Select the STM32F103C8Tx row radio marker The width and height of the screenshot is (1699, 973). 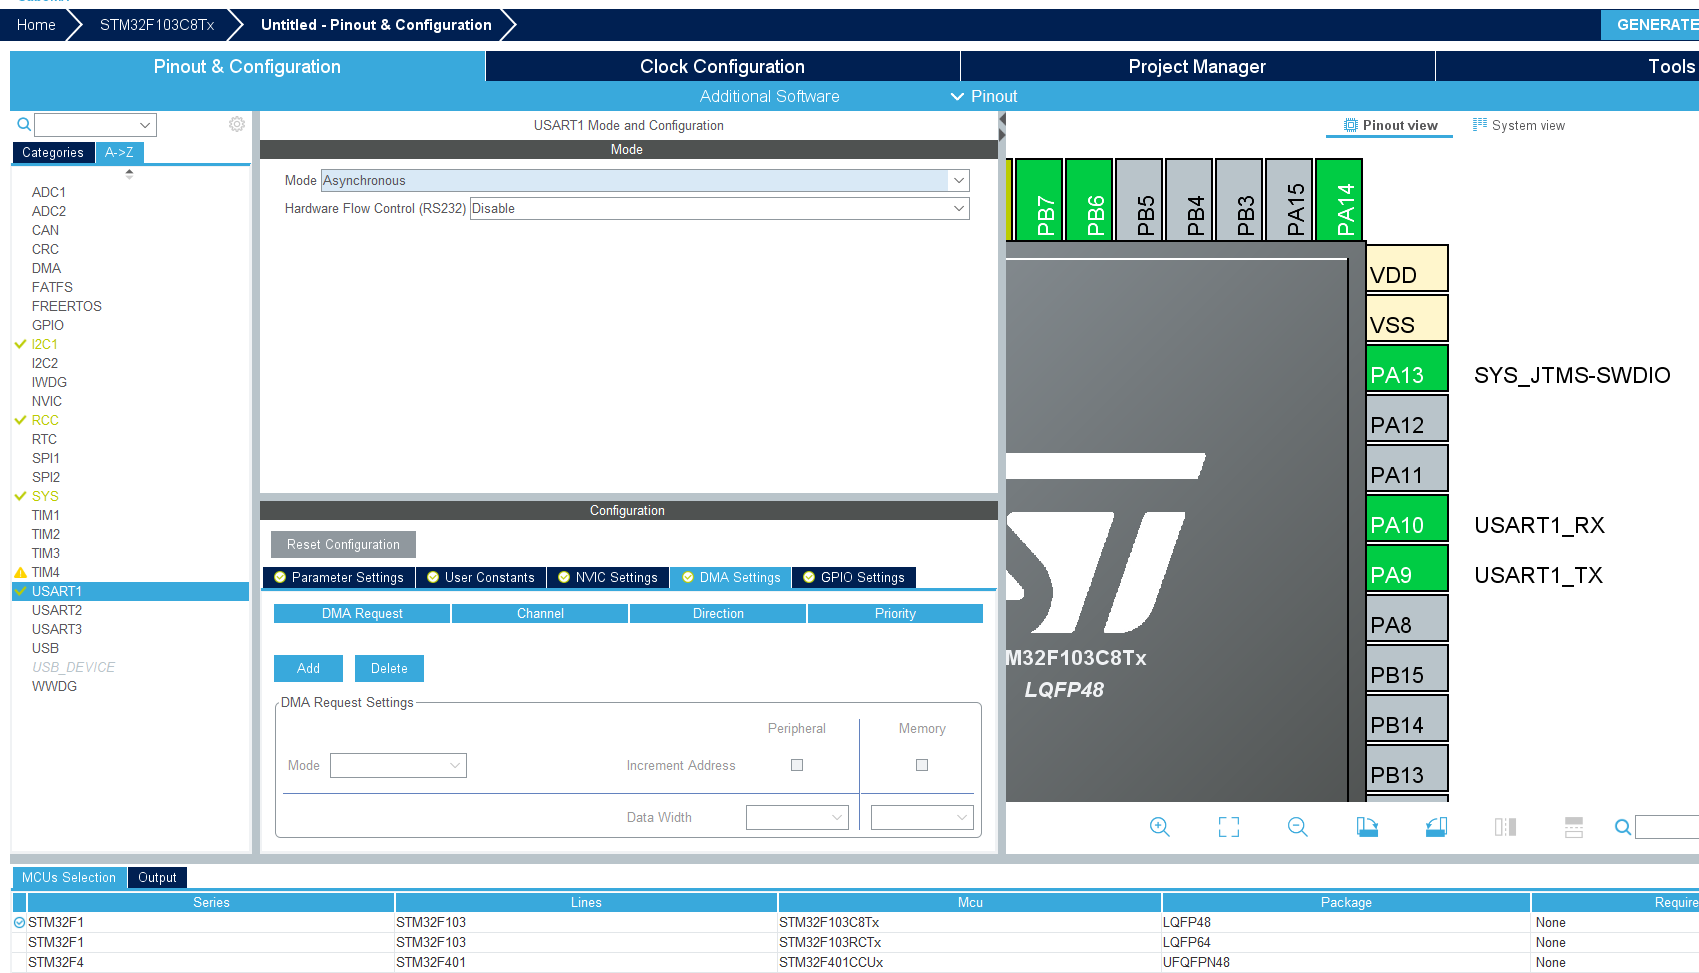point(19,922)
